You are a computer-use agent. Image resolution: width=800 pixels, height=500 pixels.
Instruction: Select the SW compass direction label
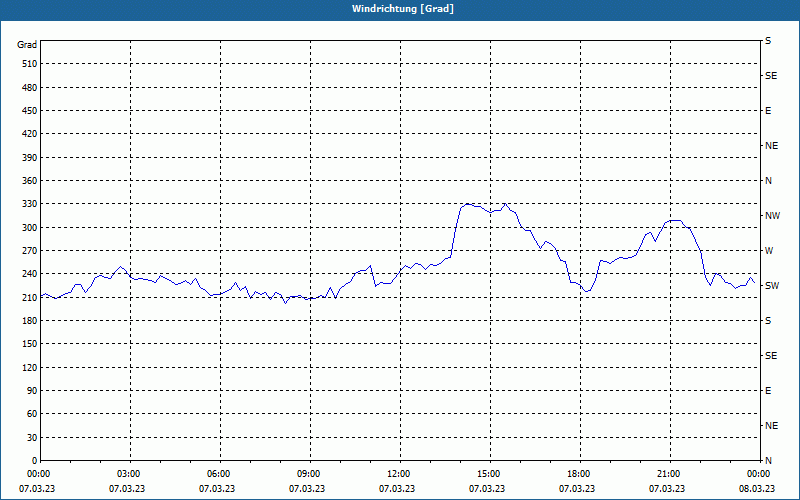click(x=772, y=286)
